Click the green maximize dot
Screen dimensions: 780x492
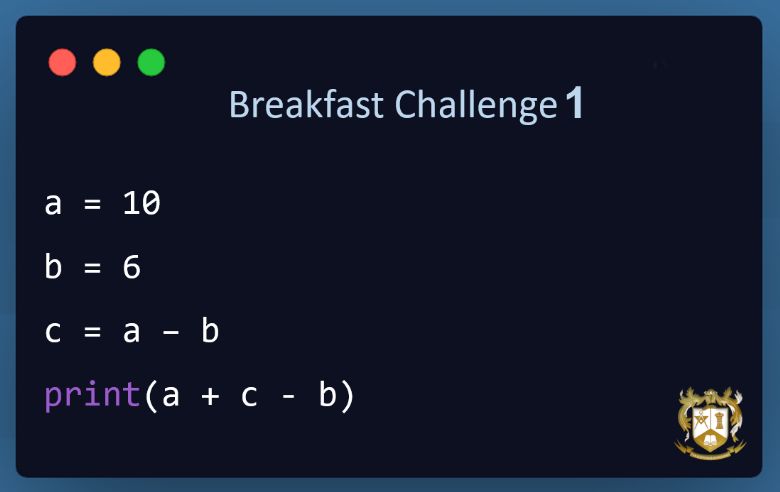[151, 62]
